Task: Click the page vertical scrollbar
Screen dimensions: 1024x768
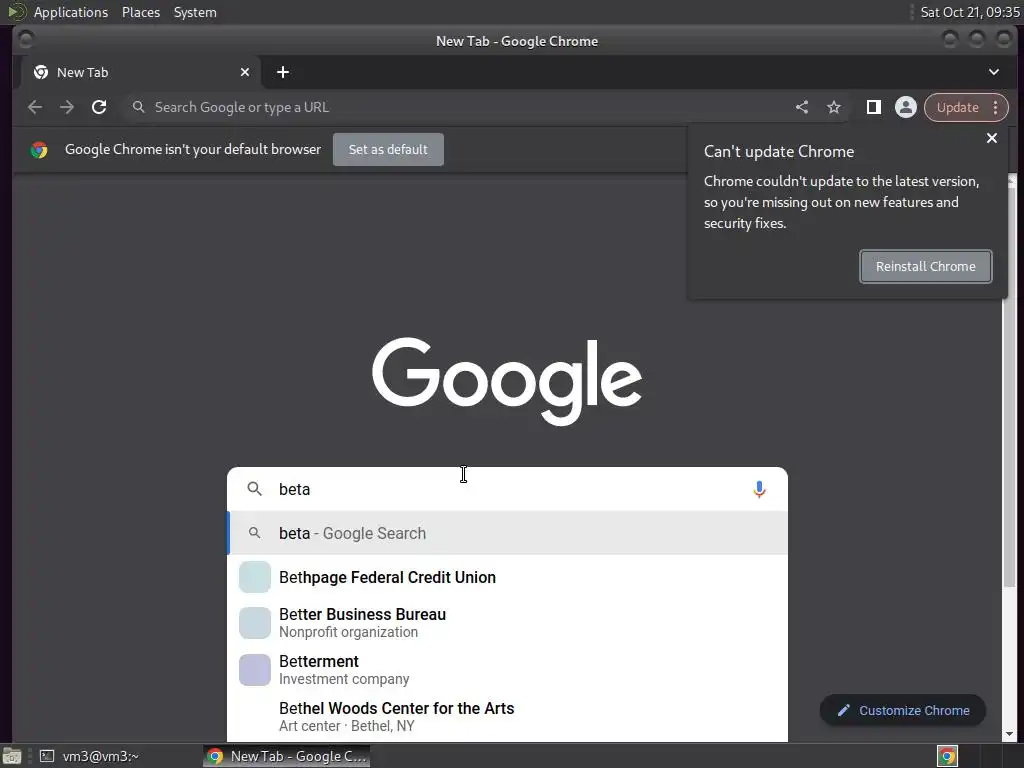Action: [x=1010, y=385]
